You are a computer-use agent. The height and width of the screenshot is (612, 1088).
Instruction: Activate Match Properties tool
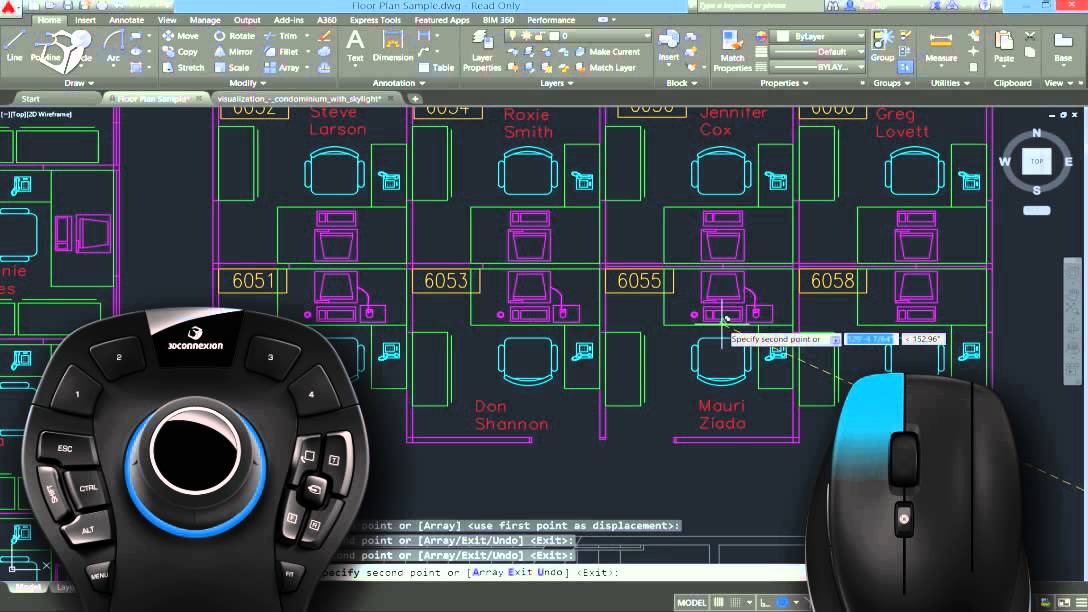coord(732,51)
